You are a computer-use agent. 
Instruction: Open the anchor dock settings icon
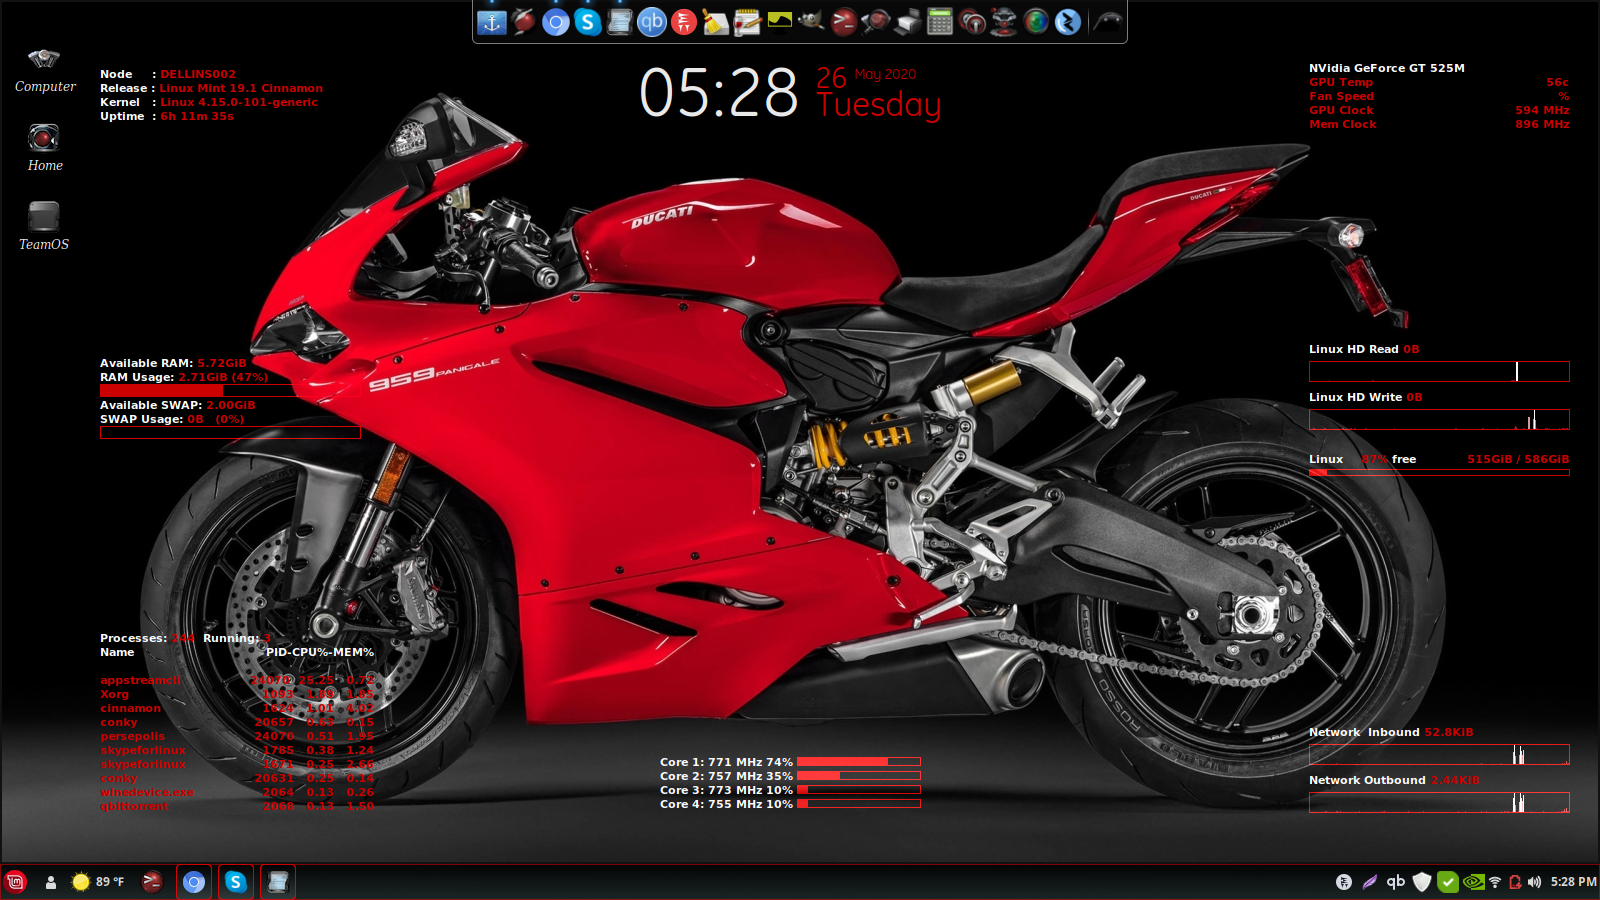[491, 22]
